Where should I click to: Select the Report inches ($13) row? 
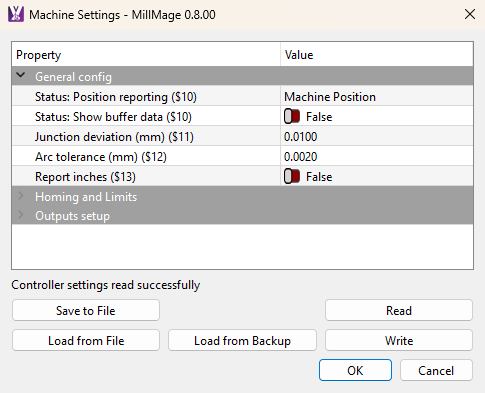(x=242, y=177)
